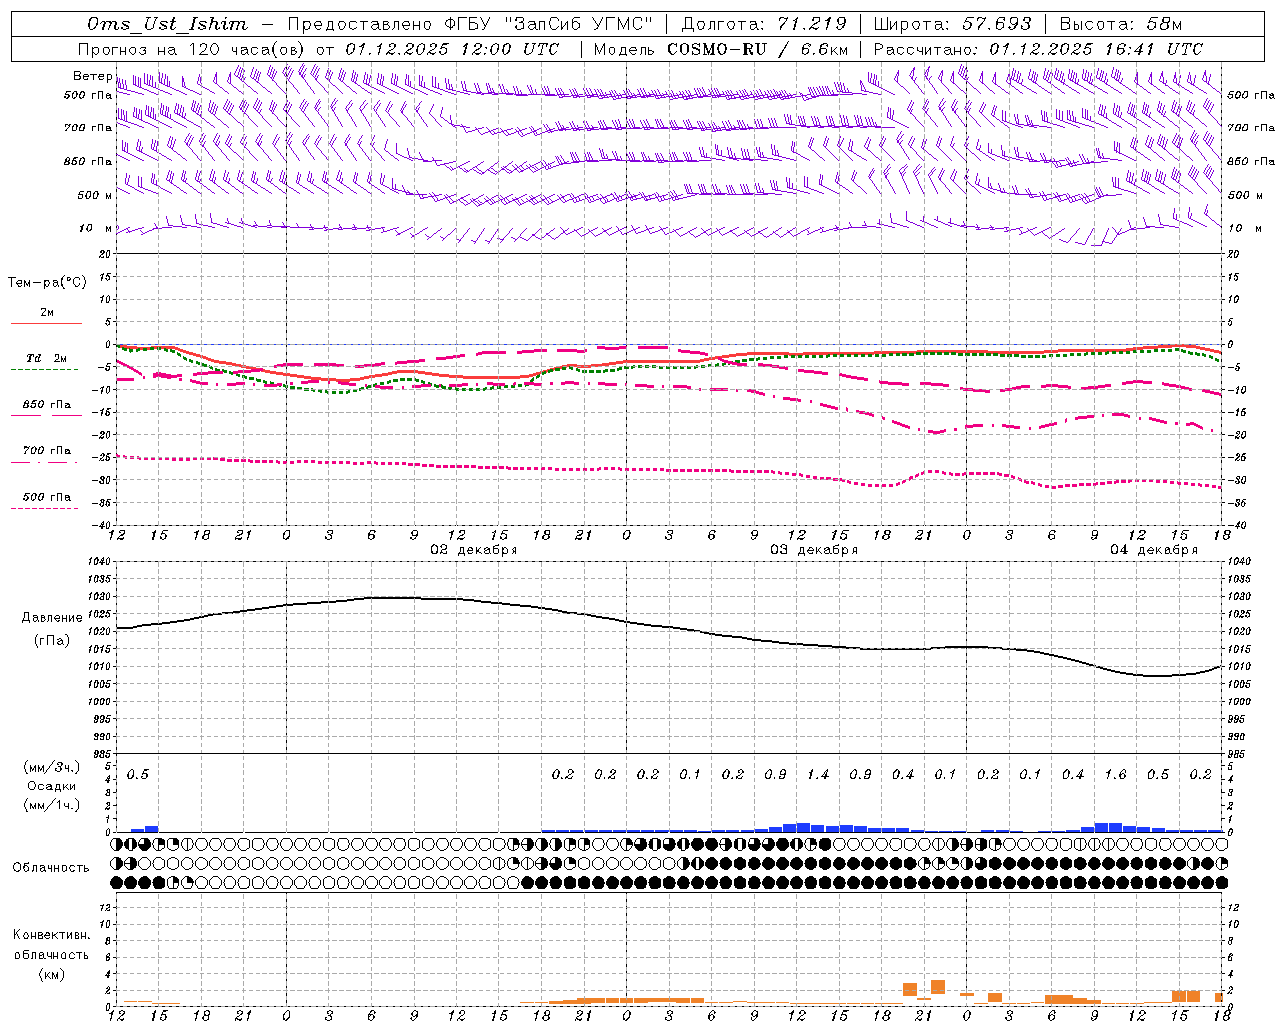1280x1024 pixels.
Task: Click the Облачность section label
Action: coord(51,868)
